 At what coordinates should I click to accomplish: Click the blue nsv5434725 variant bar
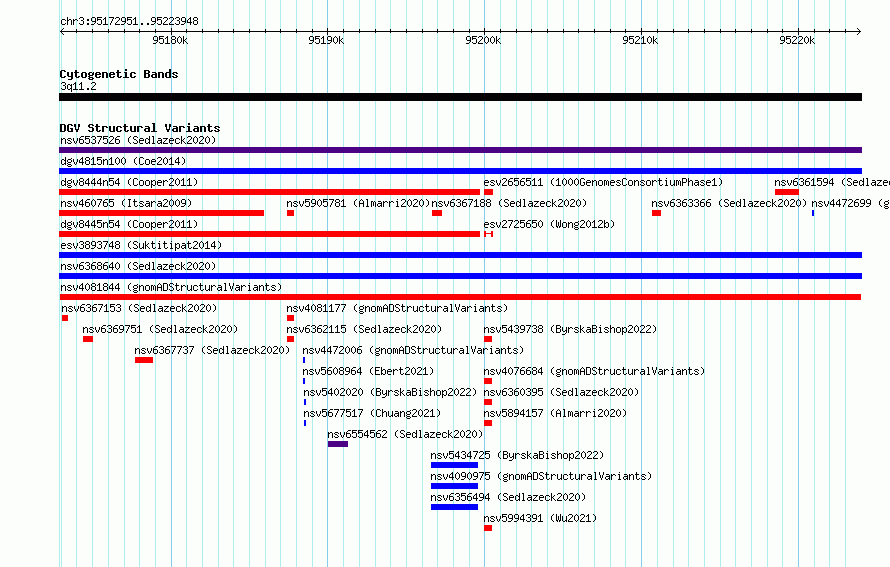(x=454, y=465)
